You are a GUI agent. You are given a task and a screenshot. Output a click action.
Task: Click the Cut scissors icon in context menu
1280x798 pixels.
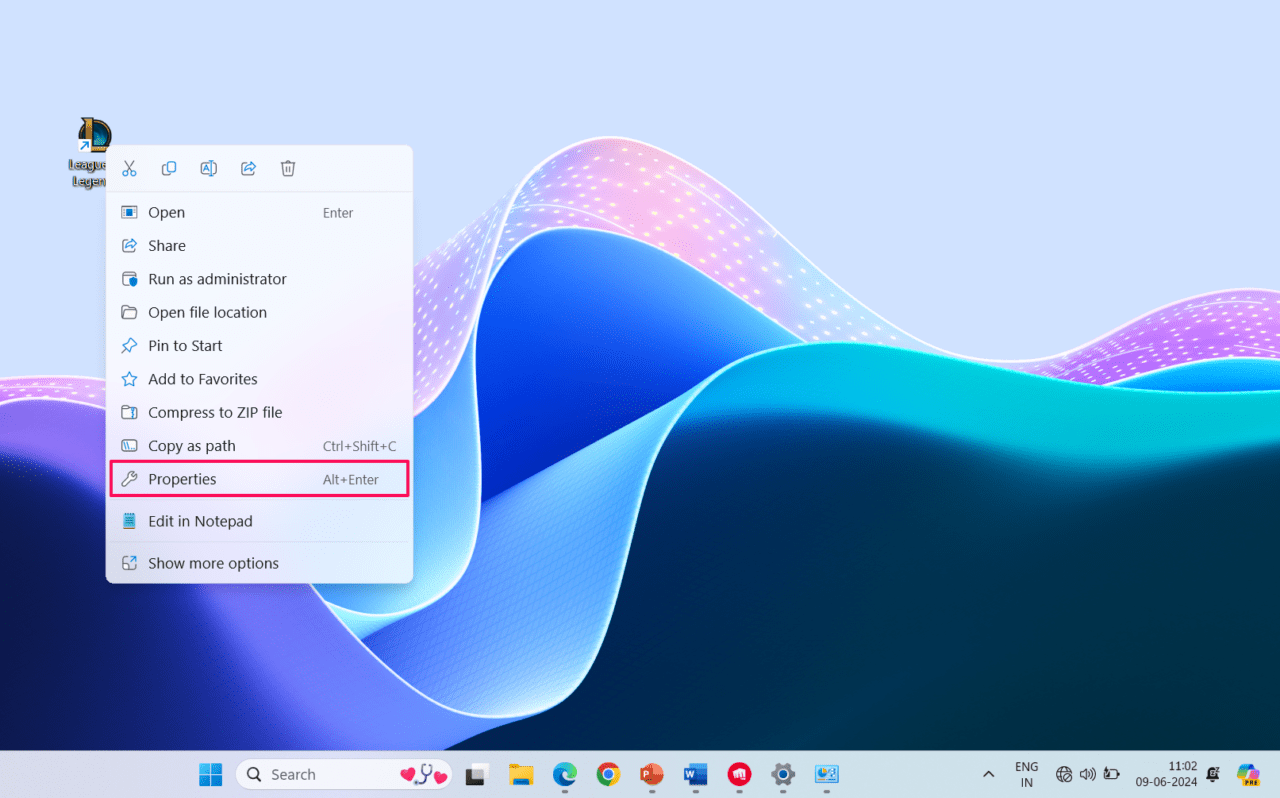pos(129,169)
